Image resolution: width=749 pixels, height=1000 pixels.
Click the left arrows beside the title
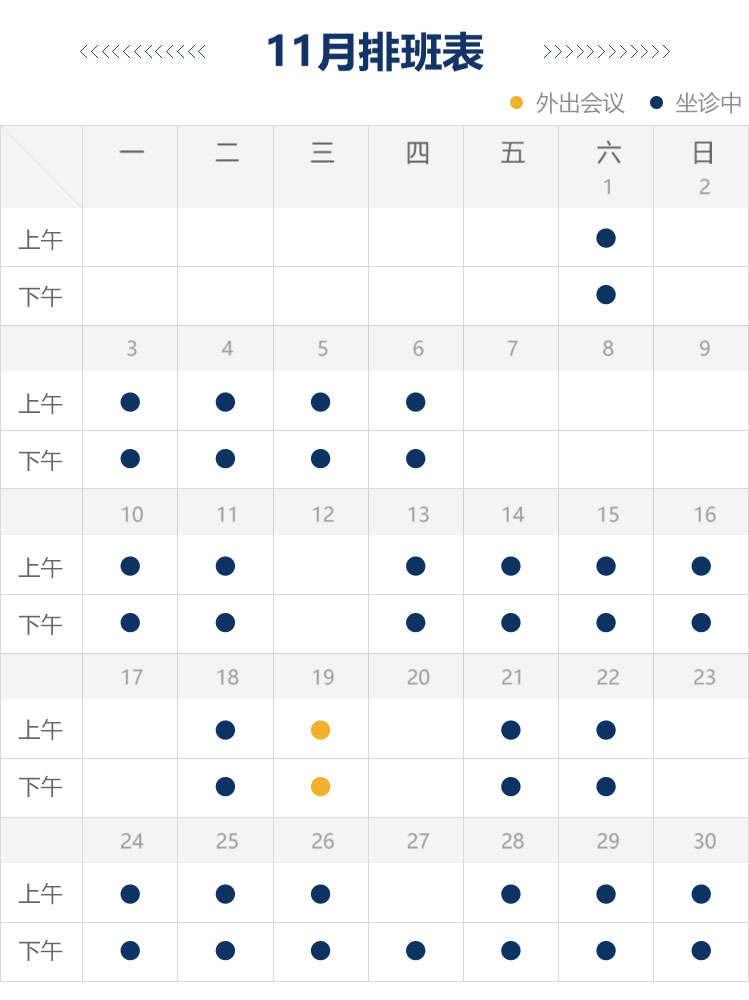tap(143, 52)
